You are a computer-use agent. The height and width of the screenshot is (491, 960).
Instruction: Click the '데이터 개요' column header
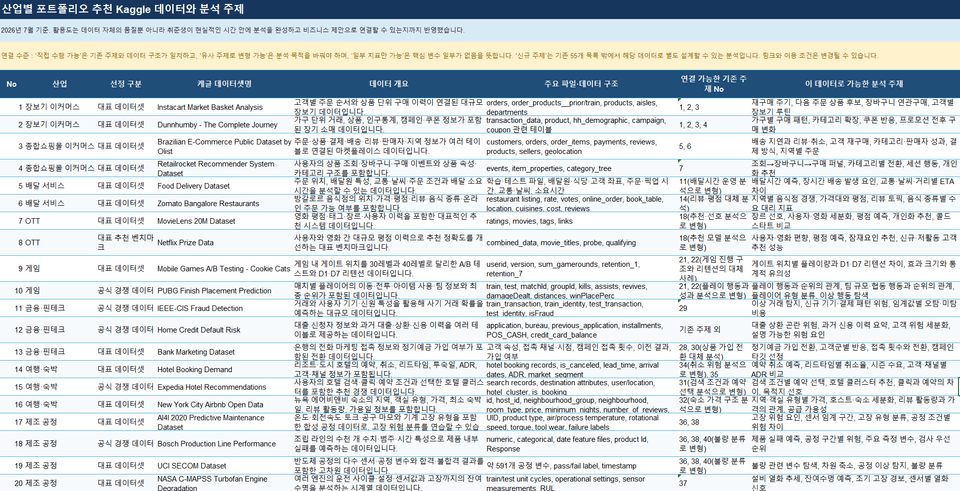pyautogui.click(x=389, y=84)
